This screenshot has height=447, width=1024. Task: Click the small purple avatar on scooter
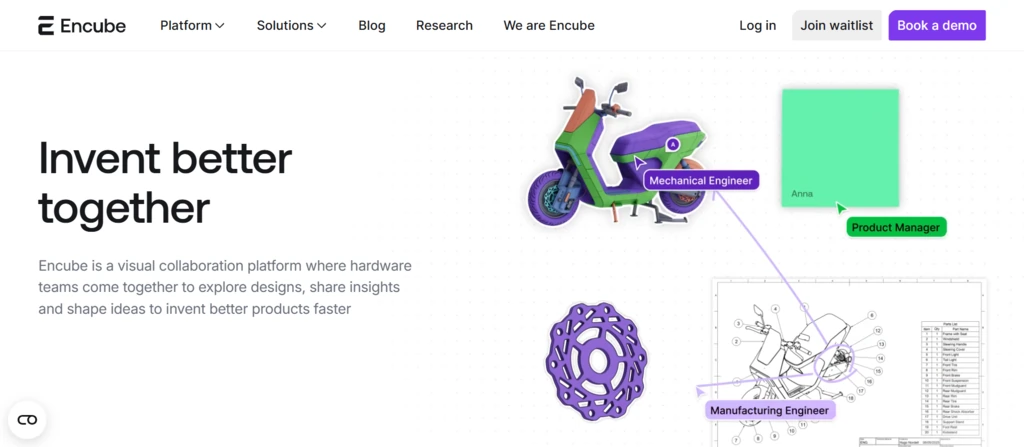tap(673, 144)
